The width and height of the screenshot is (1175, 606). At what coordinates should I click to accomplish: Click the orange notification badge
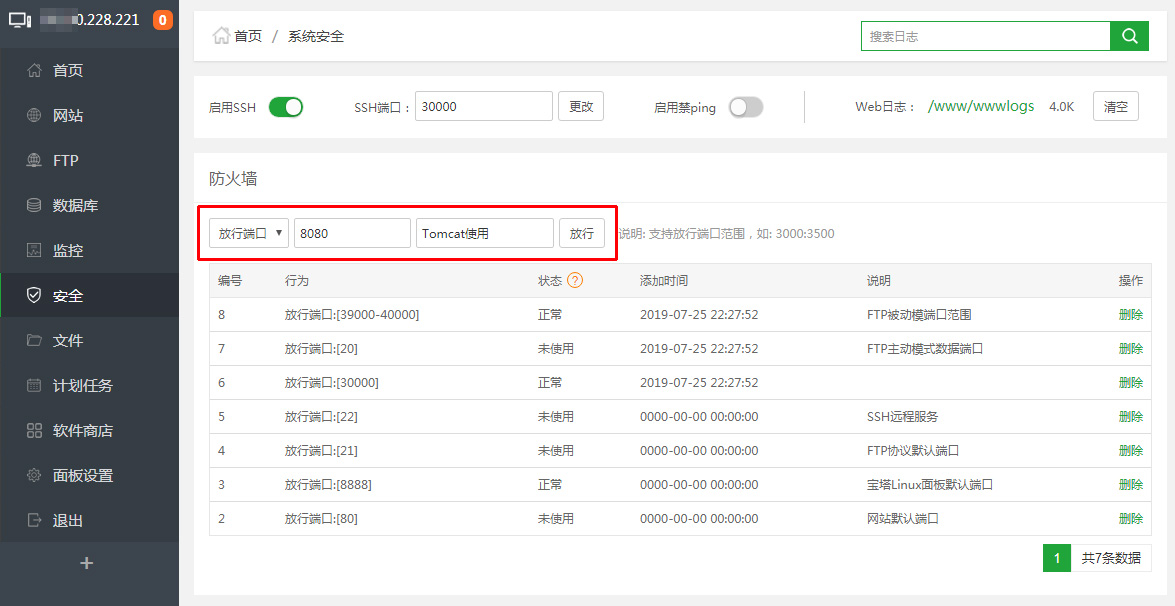click(x=162, y=20)
